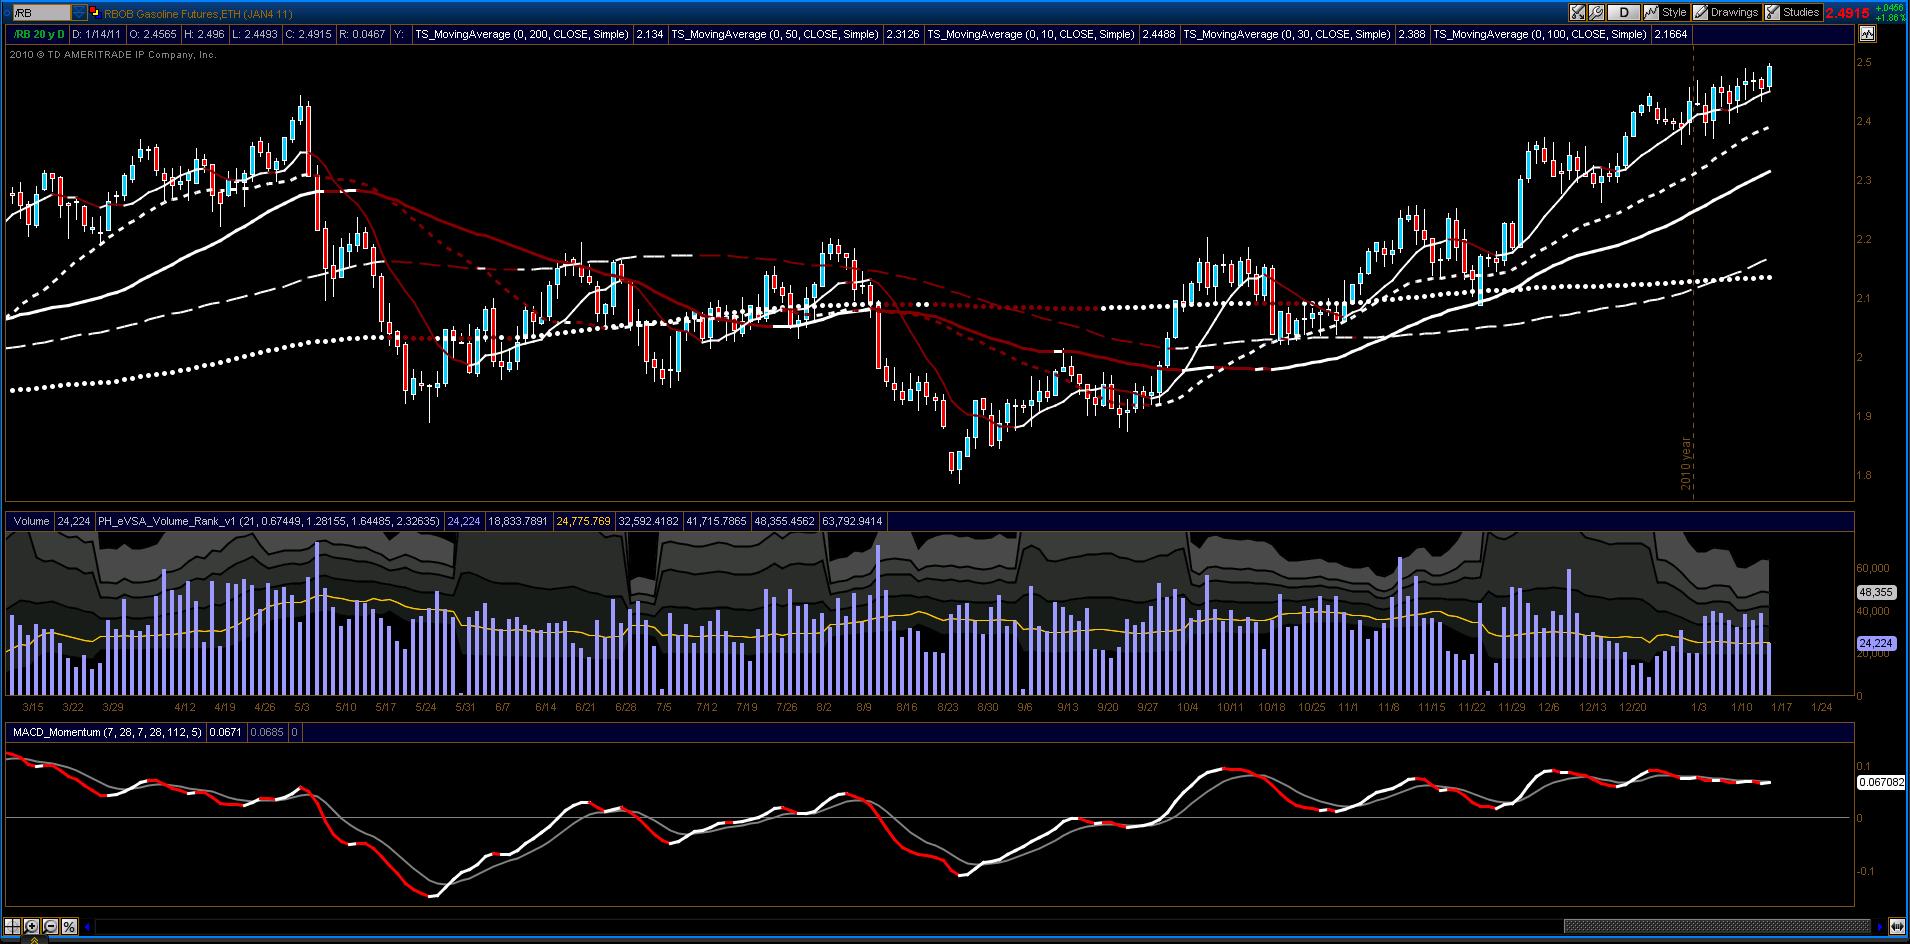1910x944 pixels.
Task: Click the TS_MovingAverage 30 study label
Action: (x=1287, y=34)
